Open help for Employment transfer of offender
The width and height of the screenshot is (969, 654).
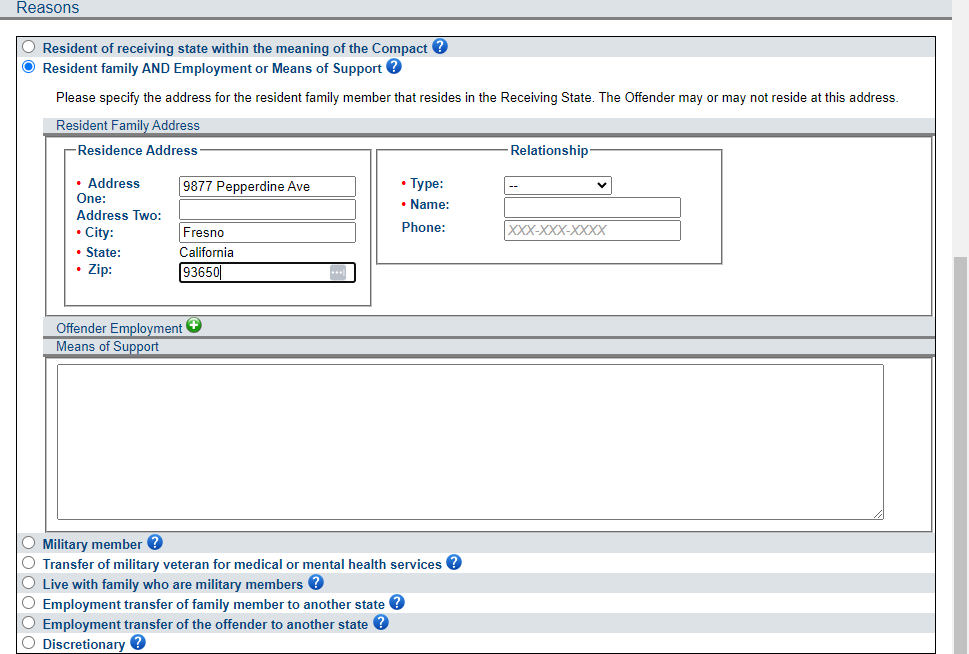[x=381, y=622]
